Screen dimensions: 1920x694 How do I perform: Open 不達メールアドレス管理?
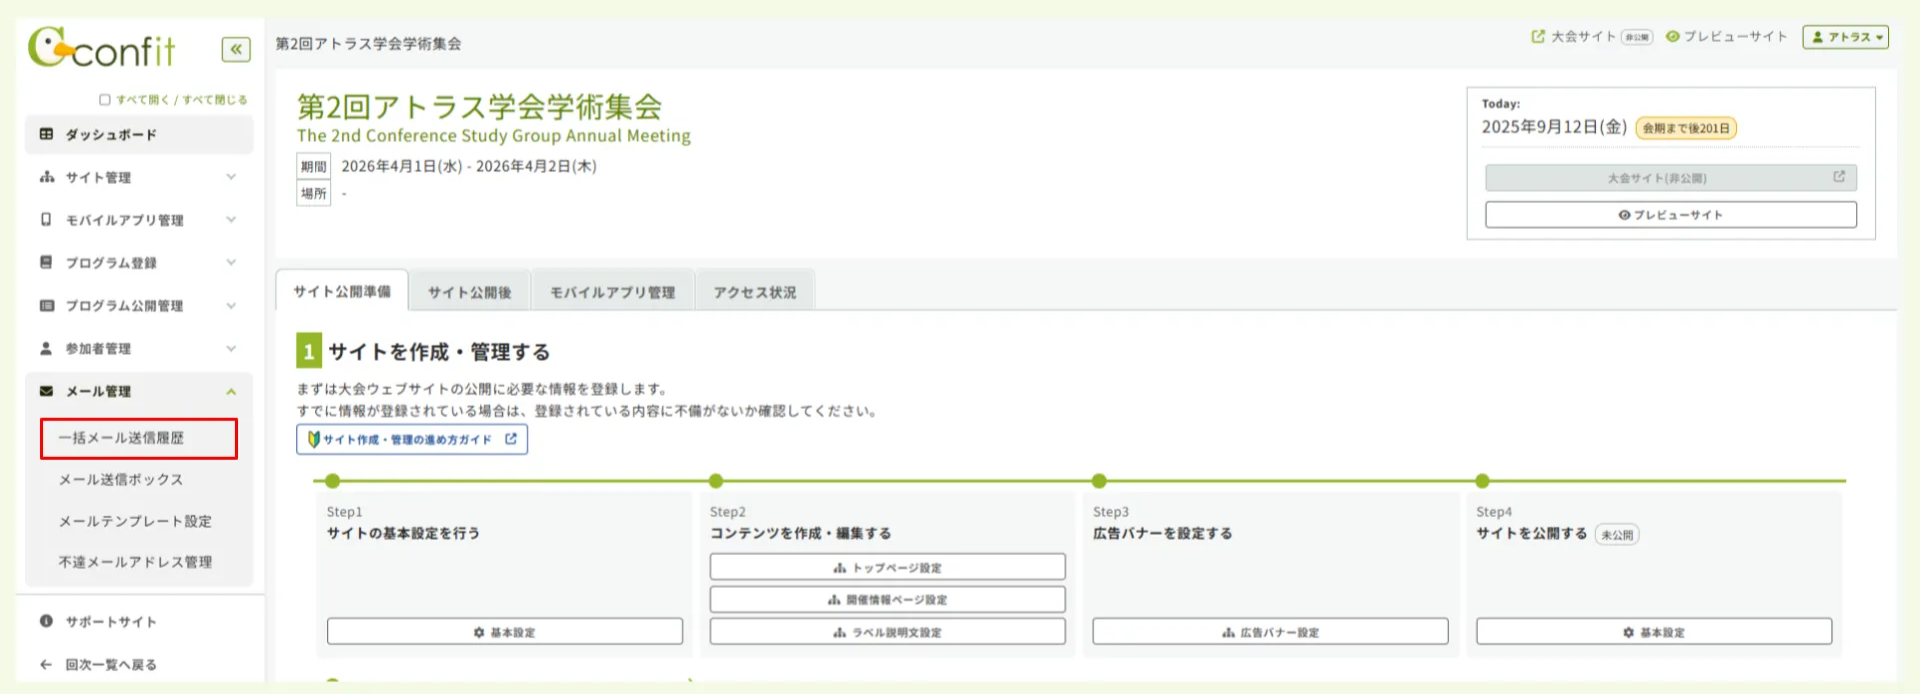(x=135, y=562)
